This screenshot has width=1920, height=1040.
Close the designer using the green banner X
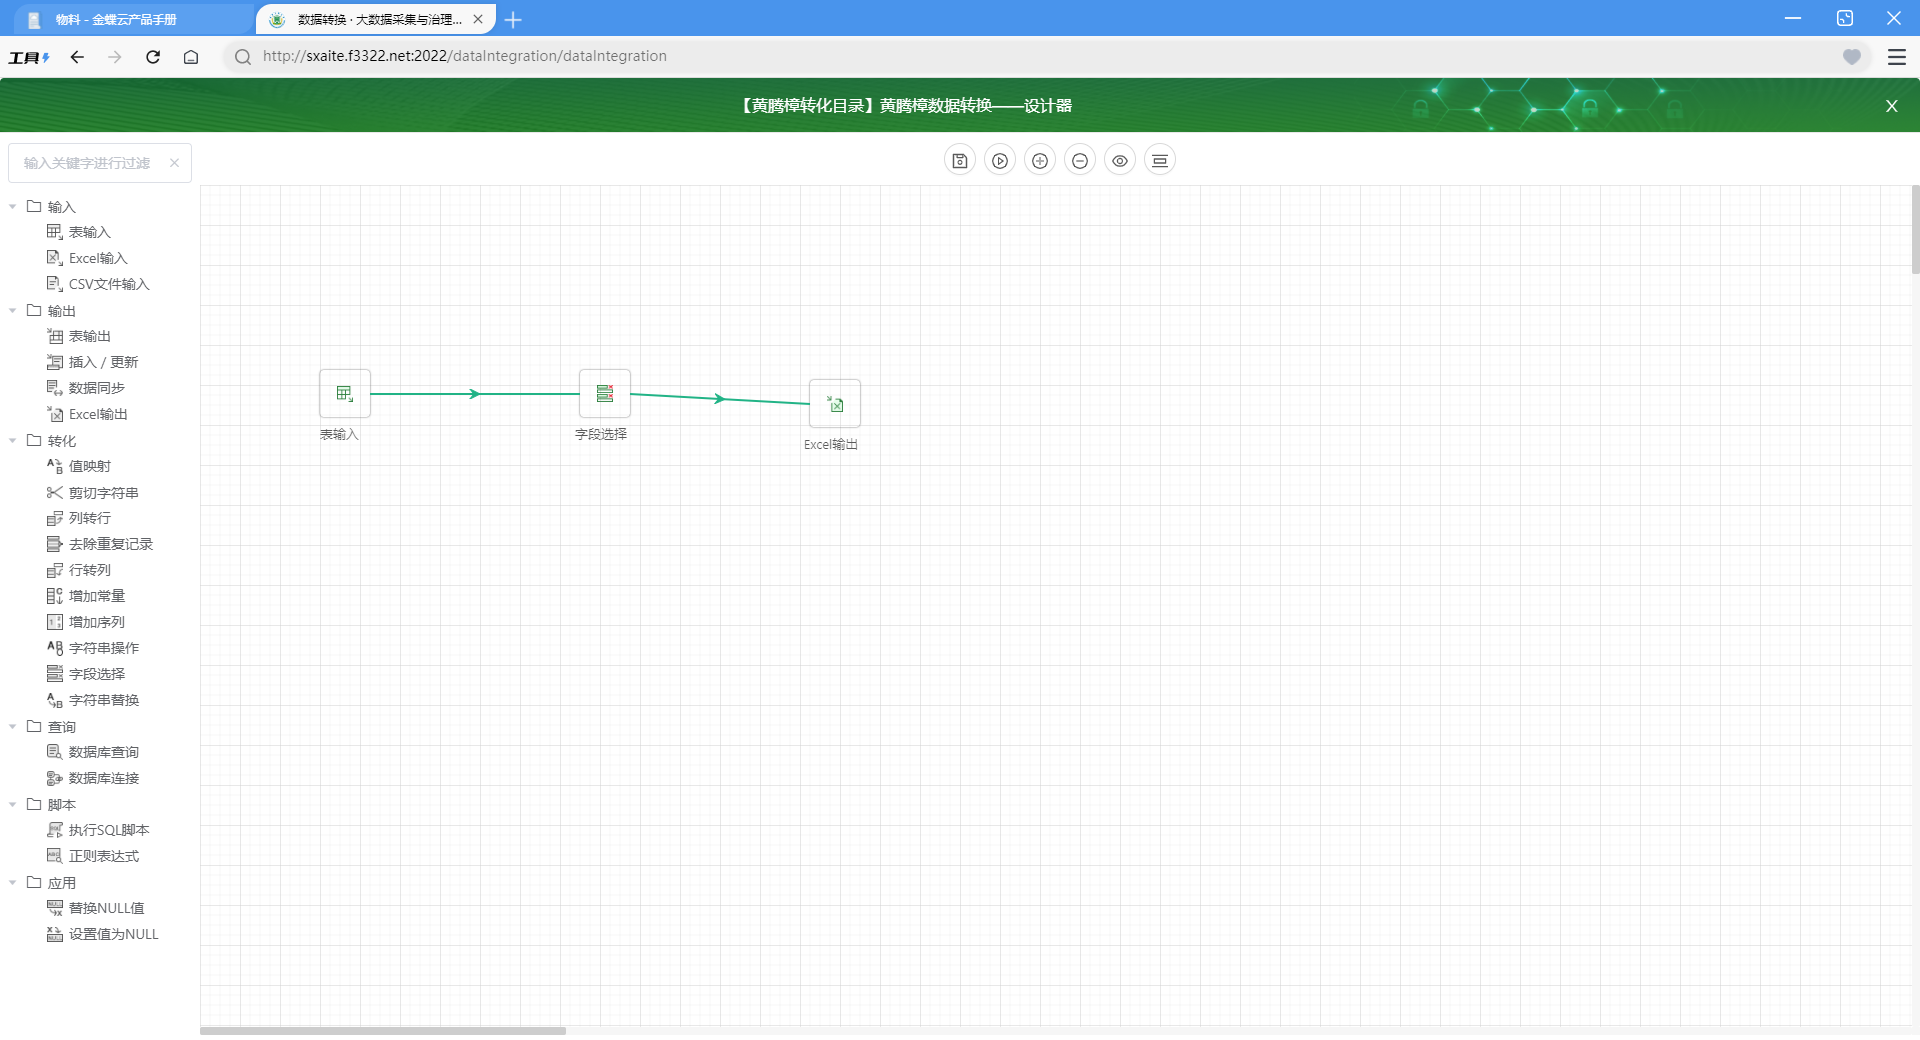1891,106
